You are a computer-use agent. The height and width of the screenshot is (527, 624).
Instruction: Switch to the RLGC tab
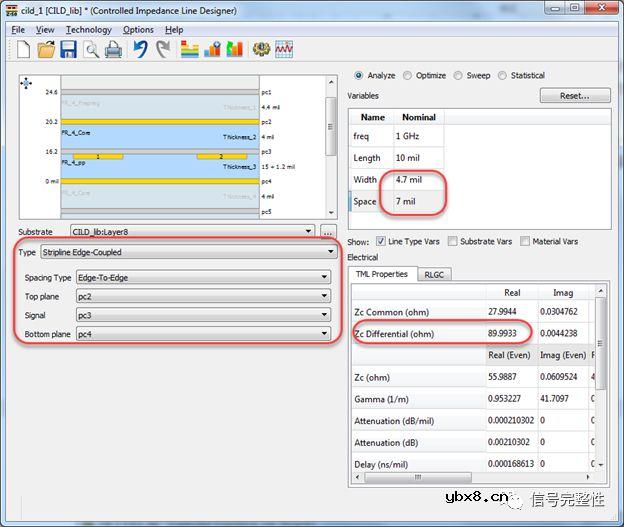434,274
